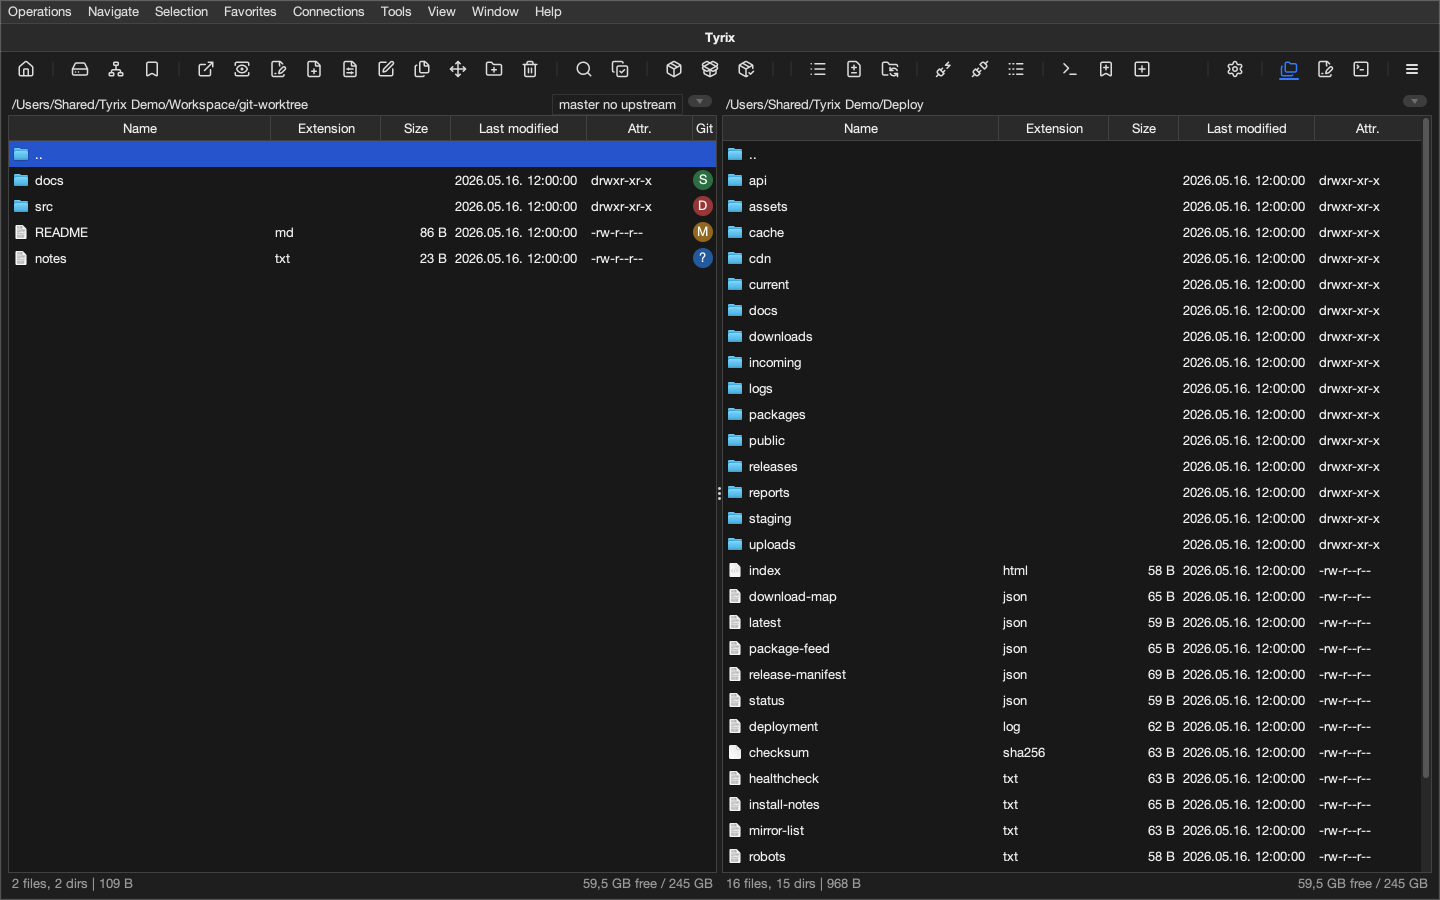This screenshot has height=900, width=1440.
Task: Click the blue question-mark git badge
Action: [x=703, y=258]
